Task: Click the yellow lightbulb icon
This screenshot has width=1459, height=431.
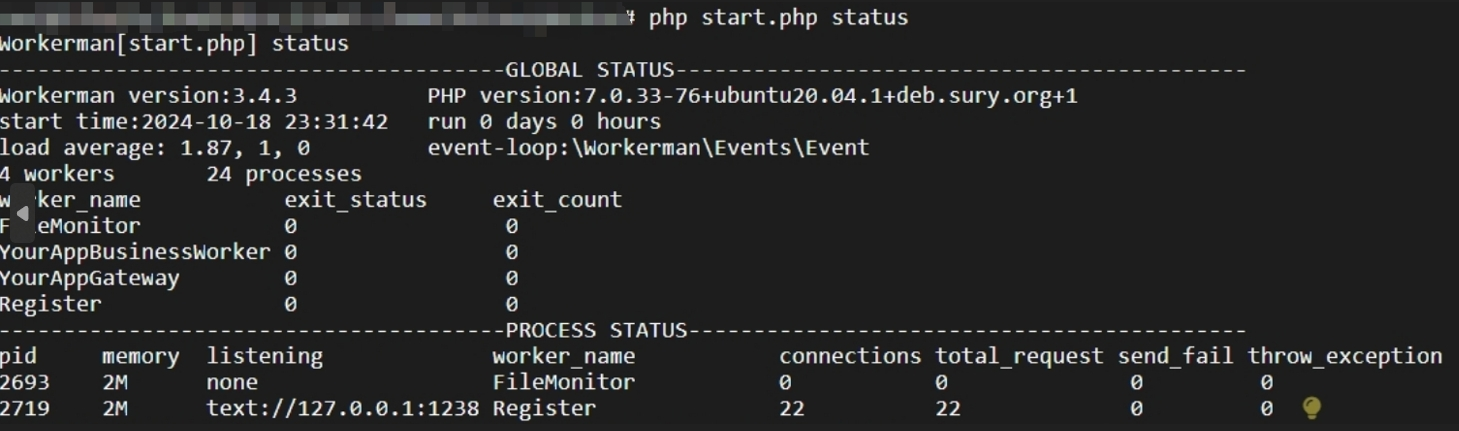Action: tap(1312, 407)
